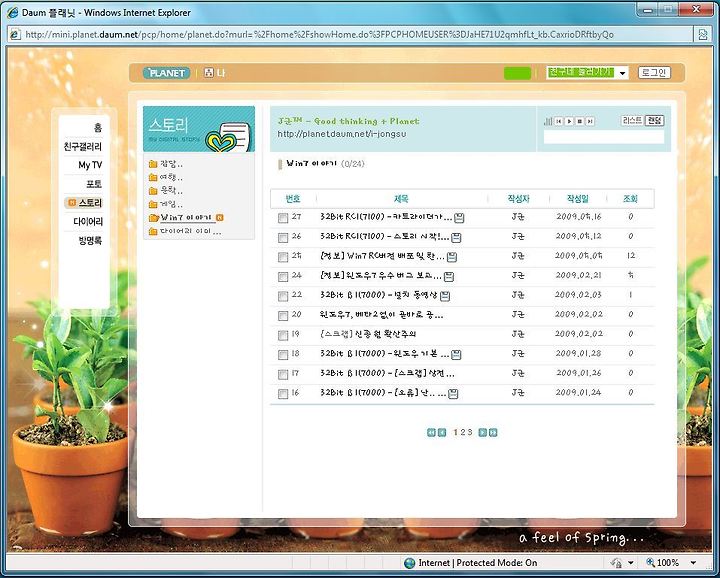720x578 pixels.
Task: Open 다이어리 in the side menu
Action: [88, 222]
